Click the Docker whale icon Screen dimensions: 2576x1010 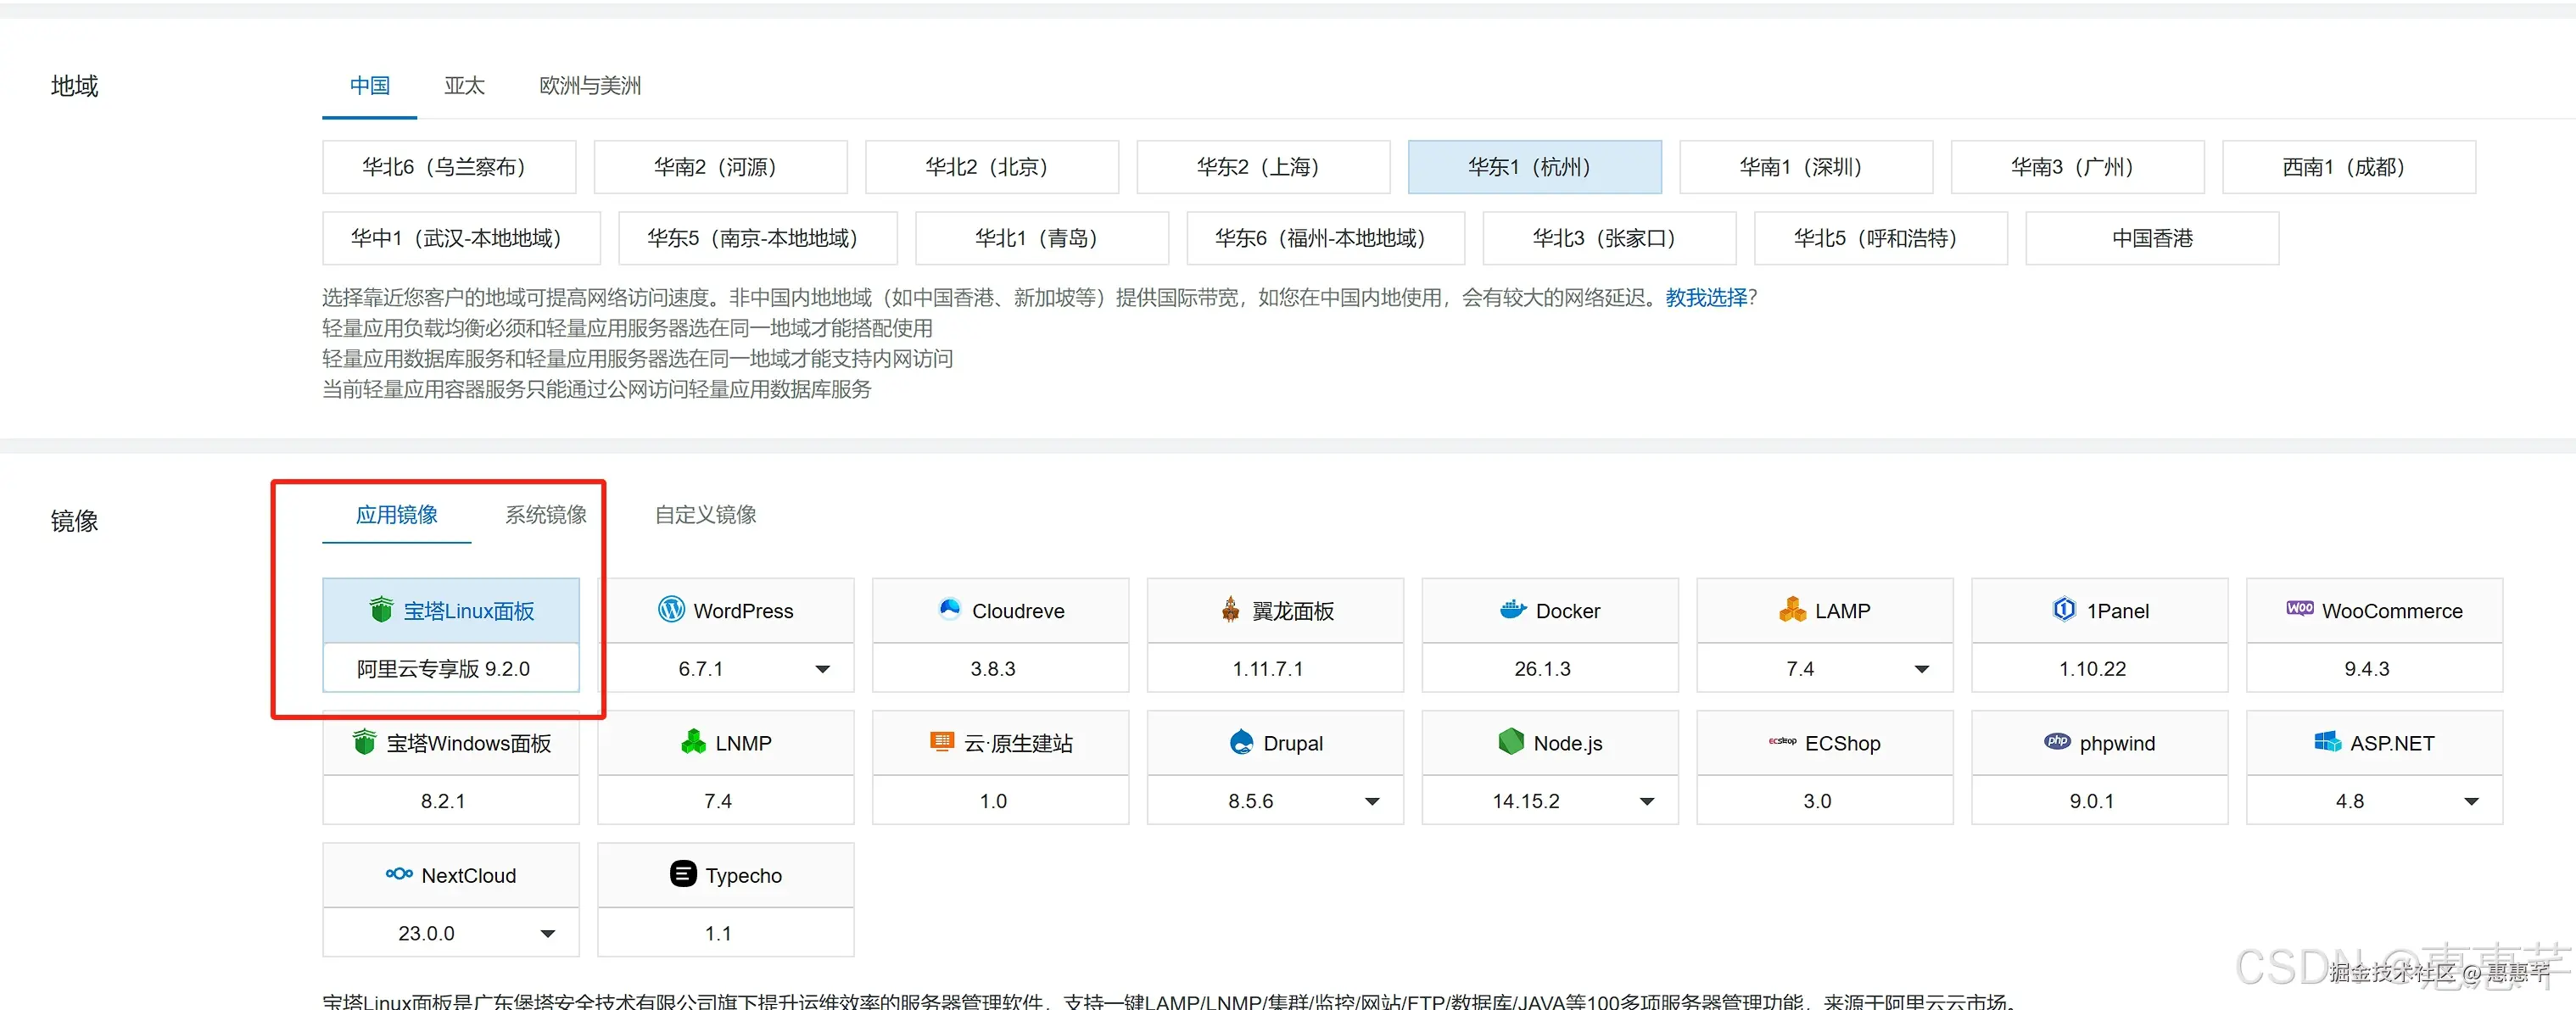point(1513,609)
